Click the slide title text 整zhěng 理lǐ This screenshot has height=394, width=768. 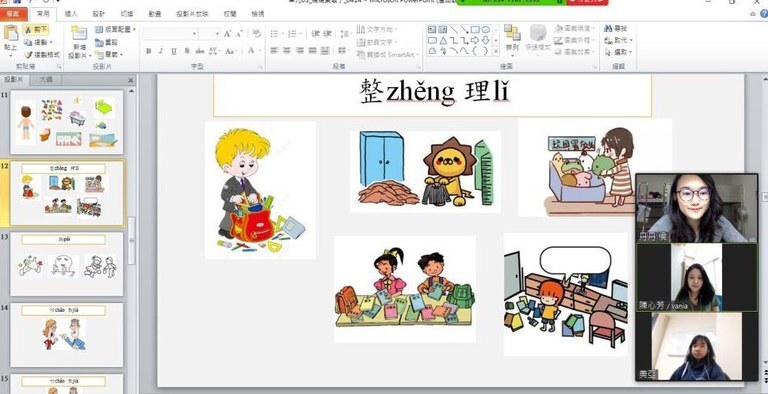tap(434, 92)
